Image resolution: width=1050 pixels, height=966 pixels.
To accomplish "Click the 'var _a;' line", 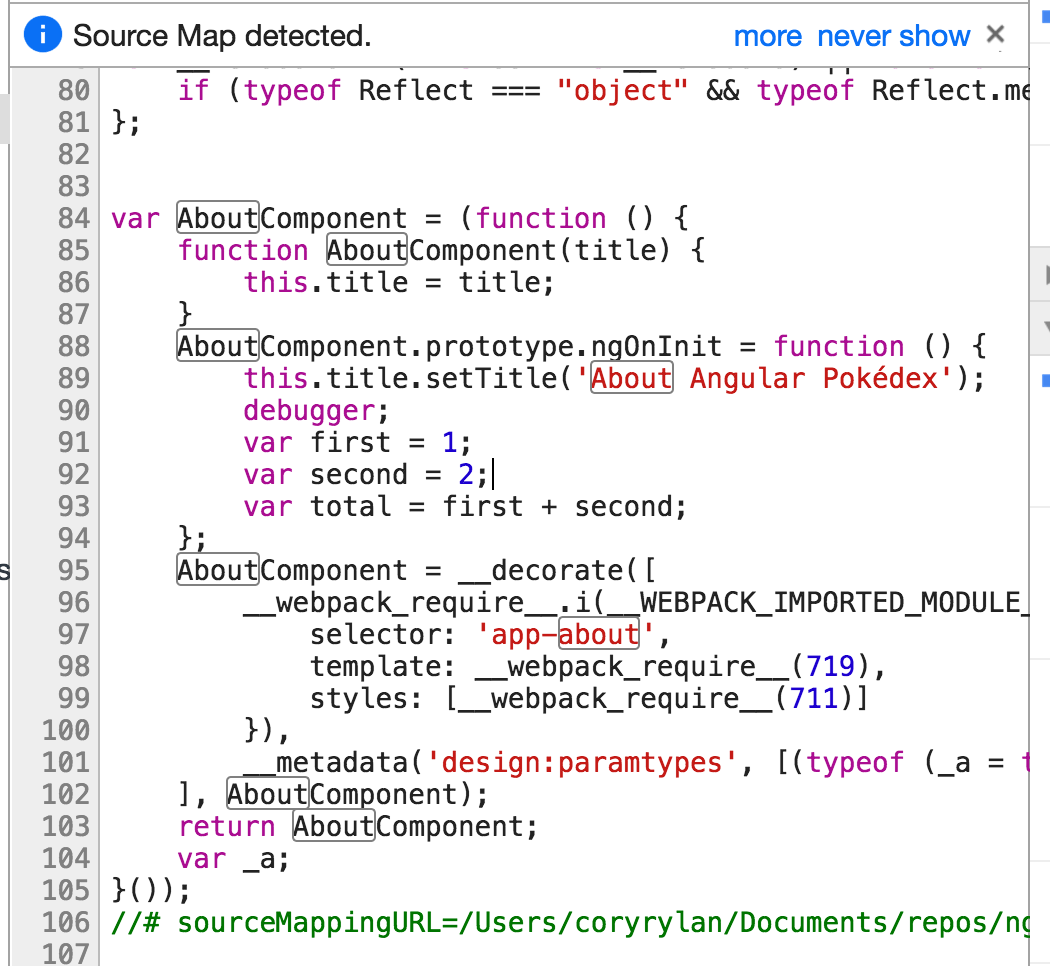I will point(233,859).
